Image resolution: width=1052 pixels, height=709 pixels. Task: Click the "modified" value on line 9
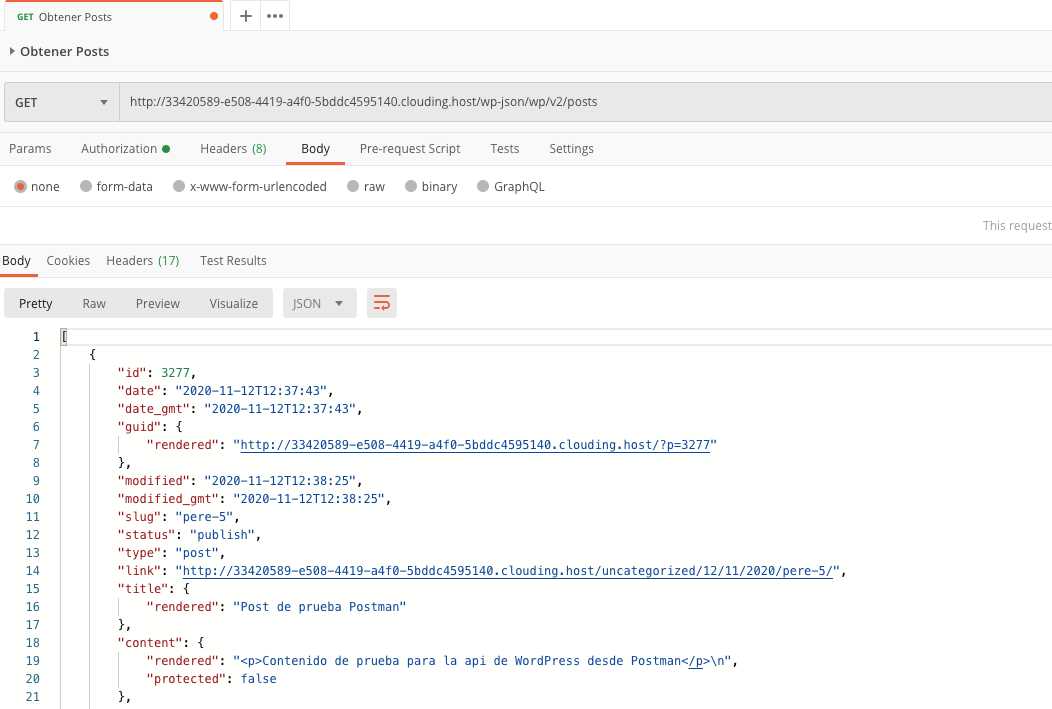click(280, 481)
